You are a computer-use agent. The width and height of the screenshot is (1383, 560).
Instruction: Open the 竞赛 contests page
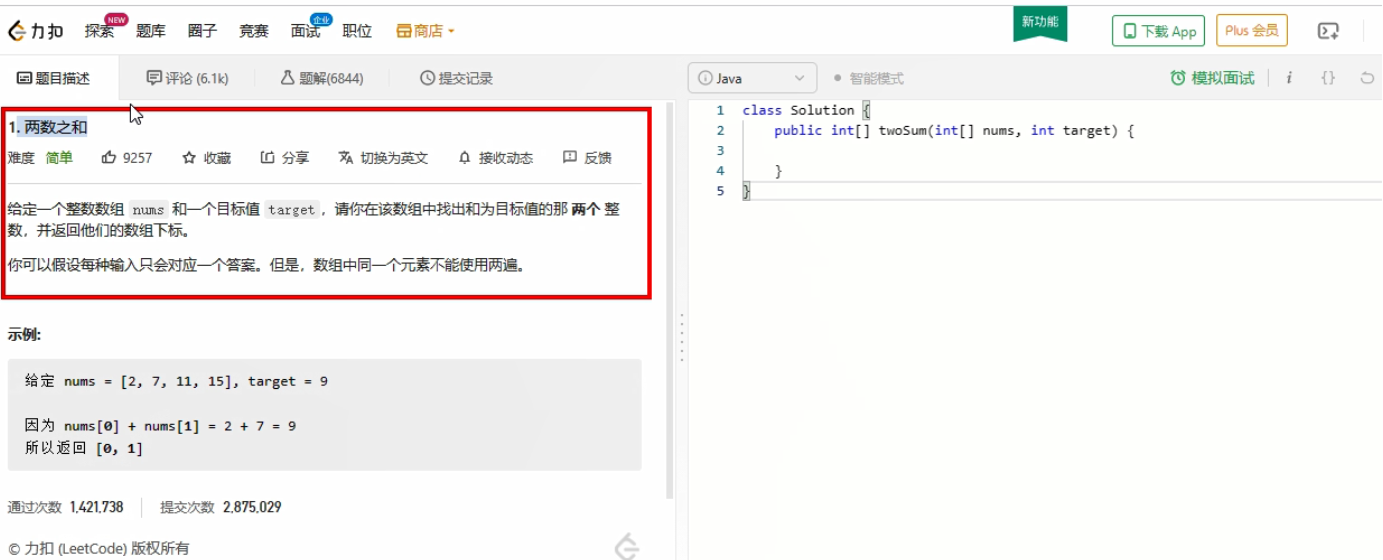click(254, 31)
